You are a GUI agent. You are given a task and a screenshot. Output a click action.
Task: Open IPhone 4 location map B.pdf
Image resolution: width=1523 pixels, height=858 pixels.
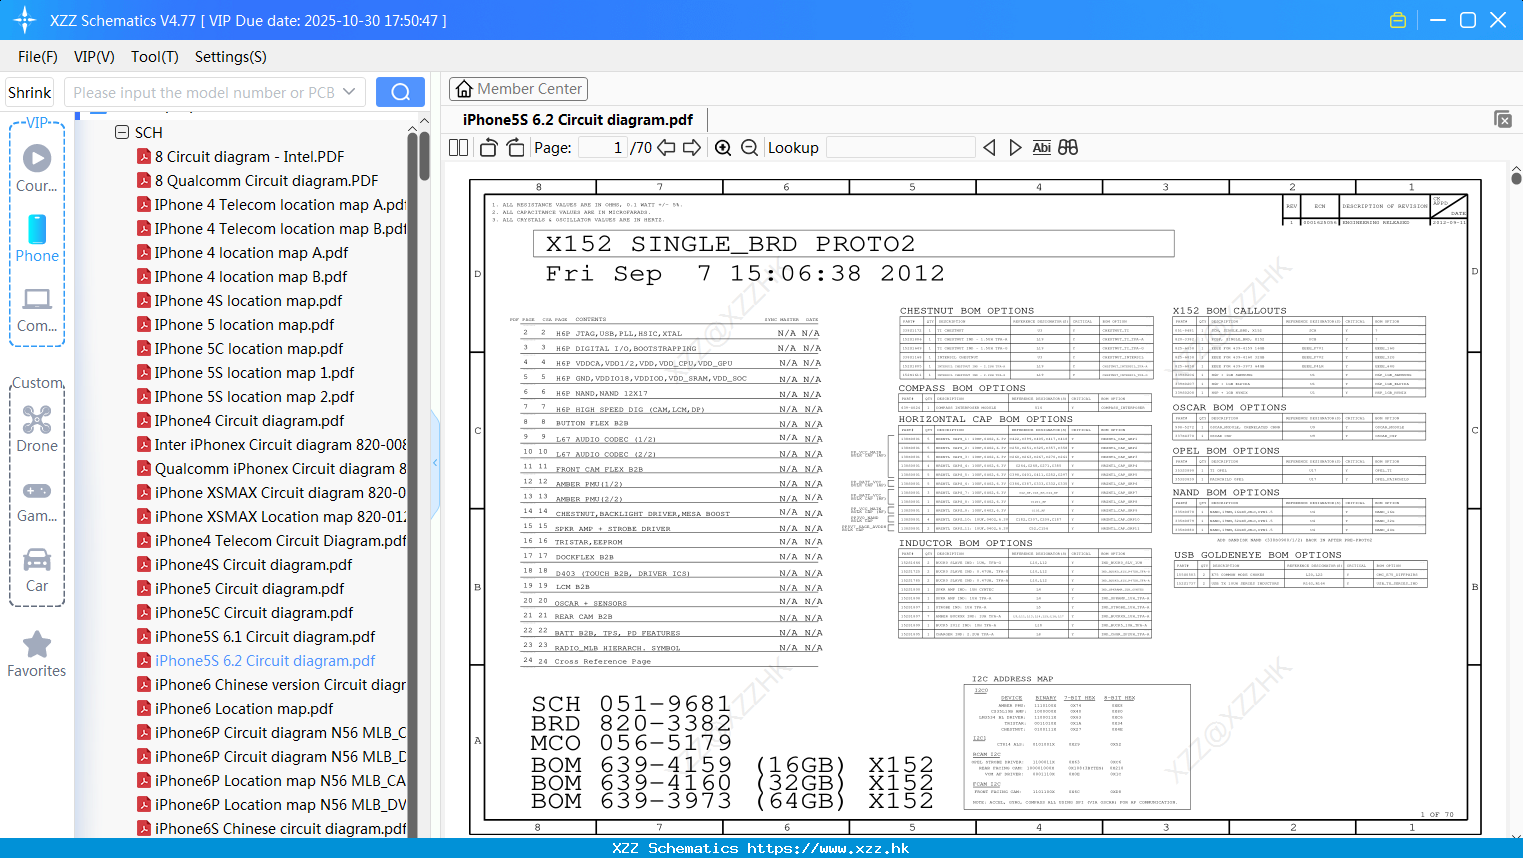[251, 277]
